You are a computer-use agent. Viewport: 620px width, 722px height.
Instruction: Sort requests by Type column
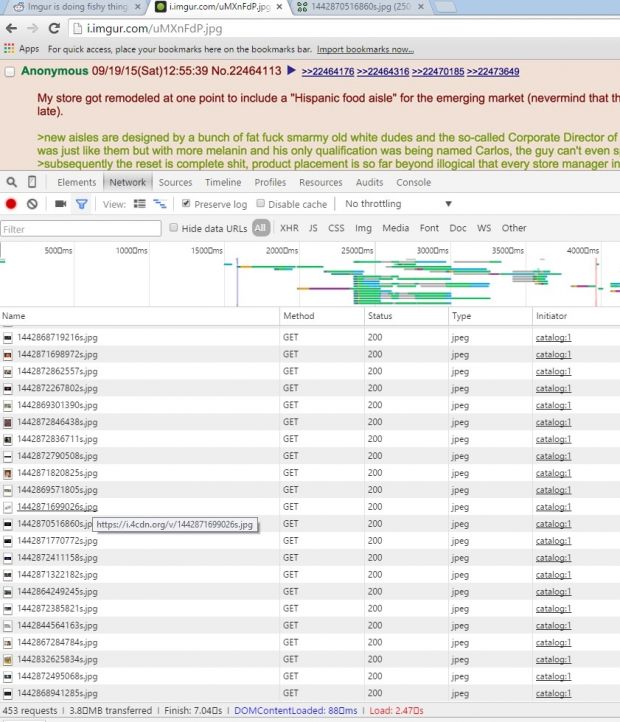(x=490, y=316)
